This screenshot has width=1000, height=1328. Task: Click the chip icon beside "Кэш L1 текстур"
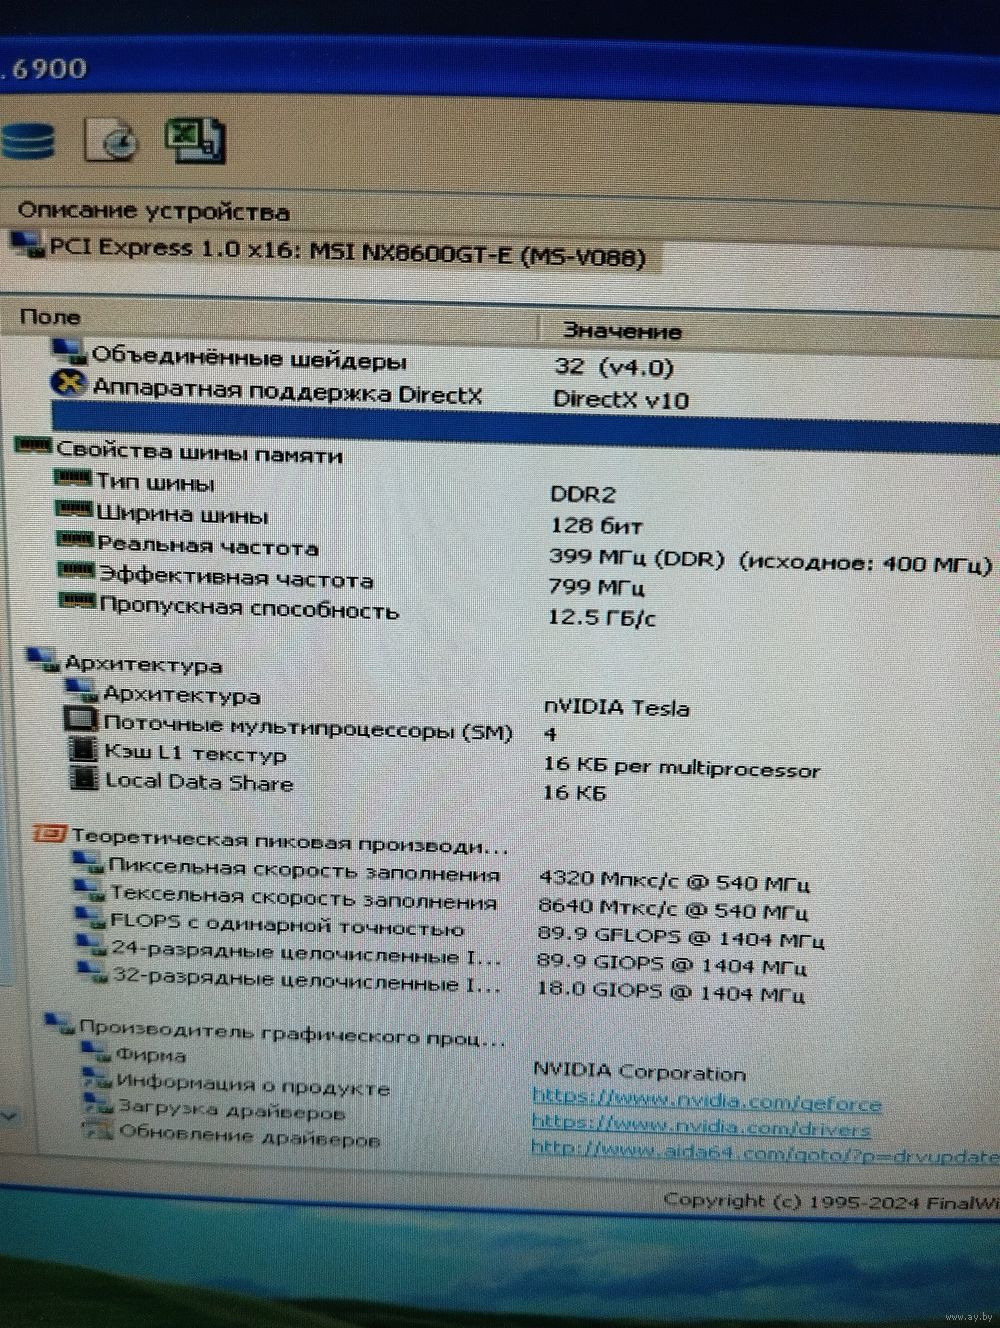tap(82, 750)
